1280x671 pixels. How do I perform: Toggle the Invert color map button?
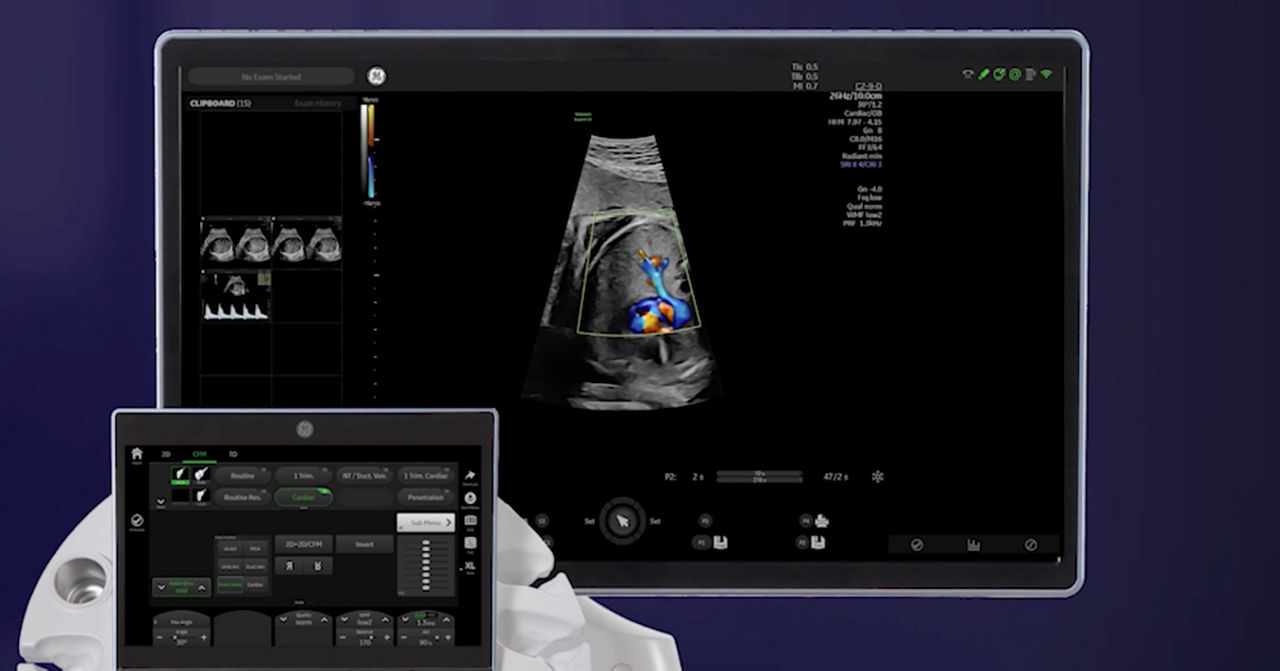[x=364, y=544]
